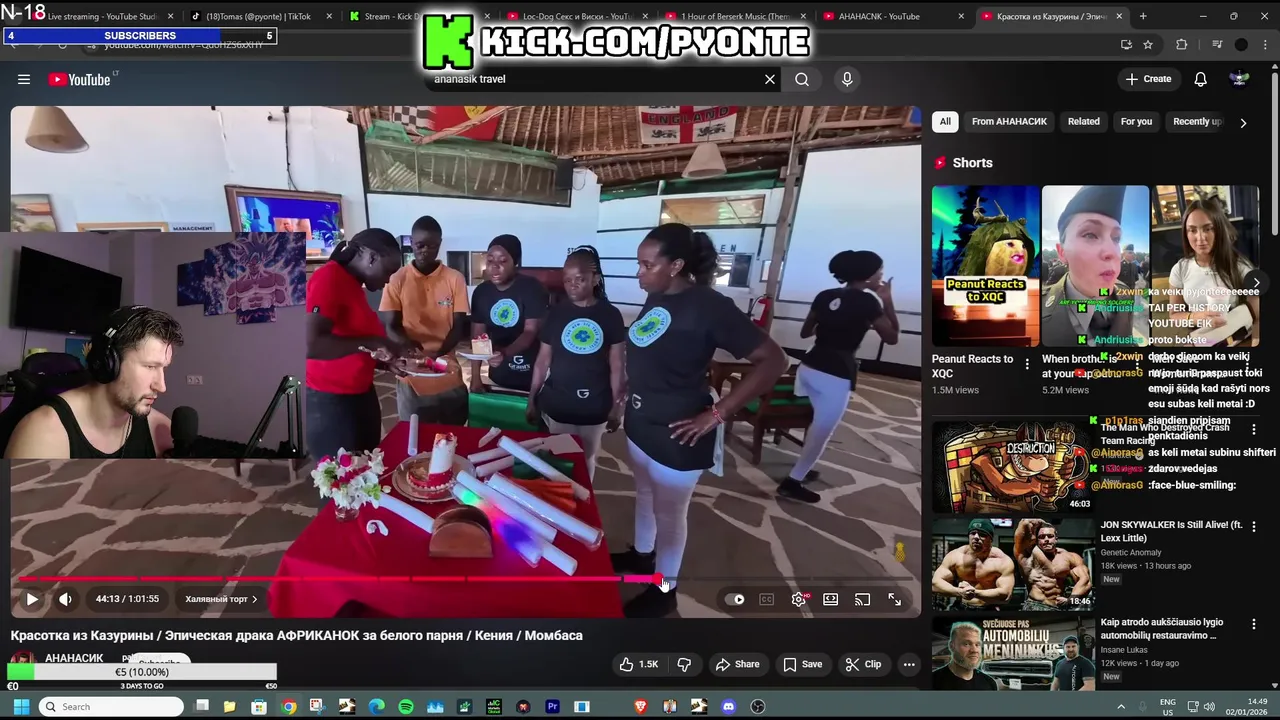Show more filter chips with the arrow
Image resolution: width=1280 pixels, height=720 pixels.
click(x=1243, y=122)
